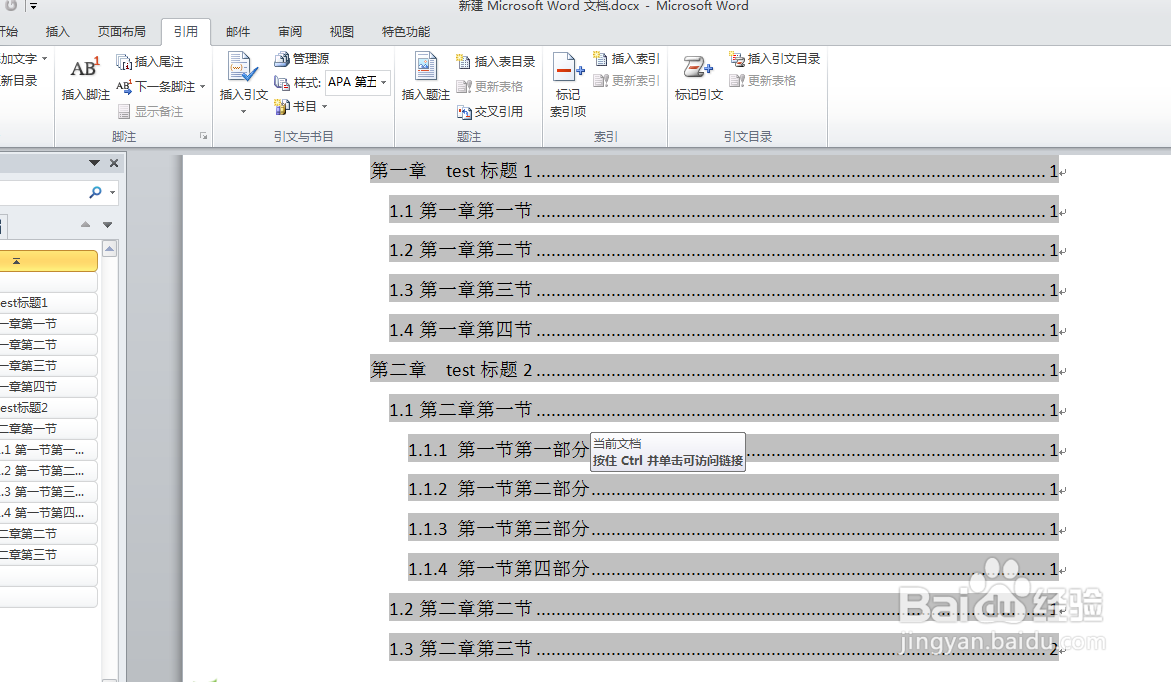Click Update Table of Contents (新目录)
This screenshot has width=1171, height=682.
click(x=19, y=81)
